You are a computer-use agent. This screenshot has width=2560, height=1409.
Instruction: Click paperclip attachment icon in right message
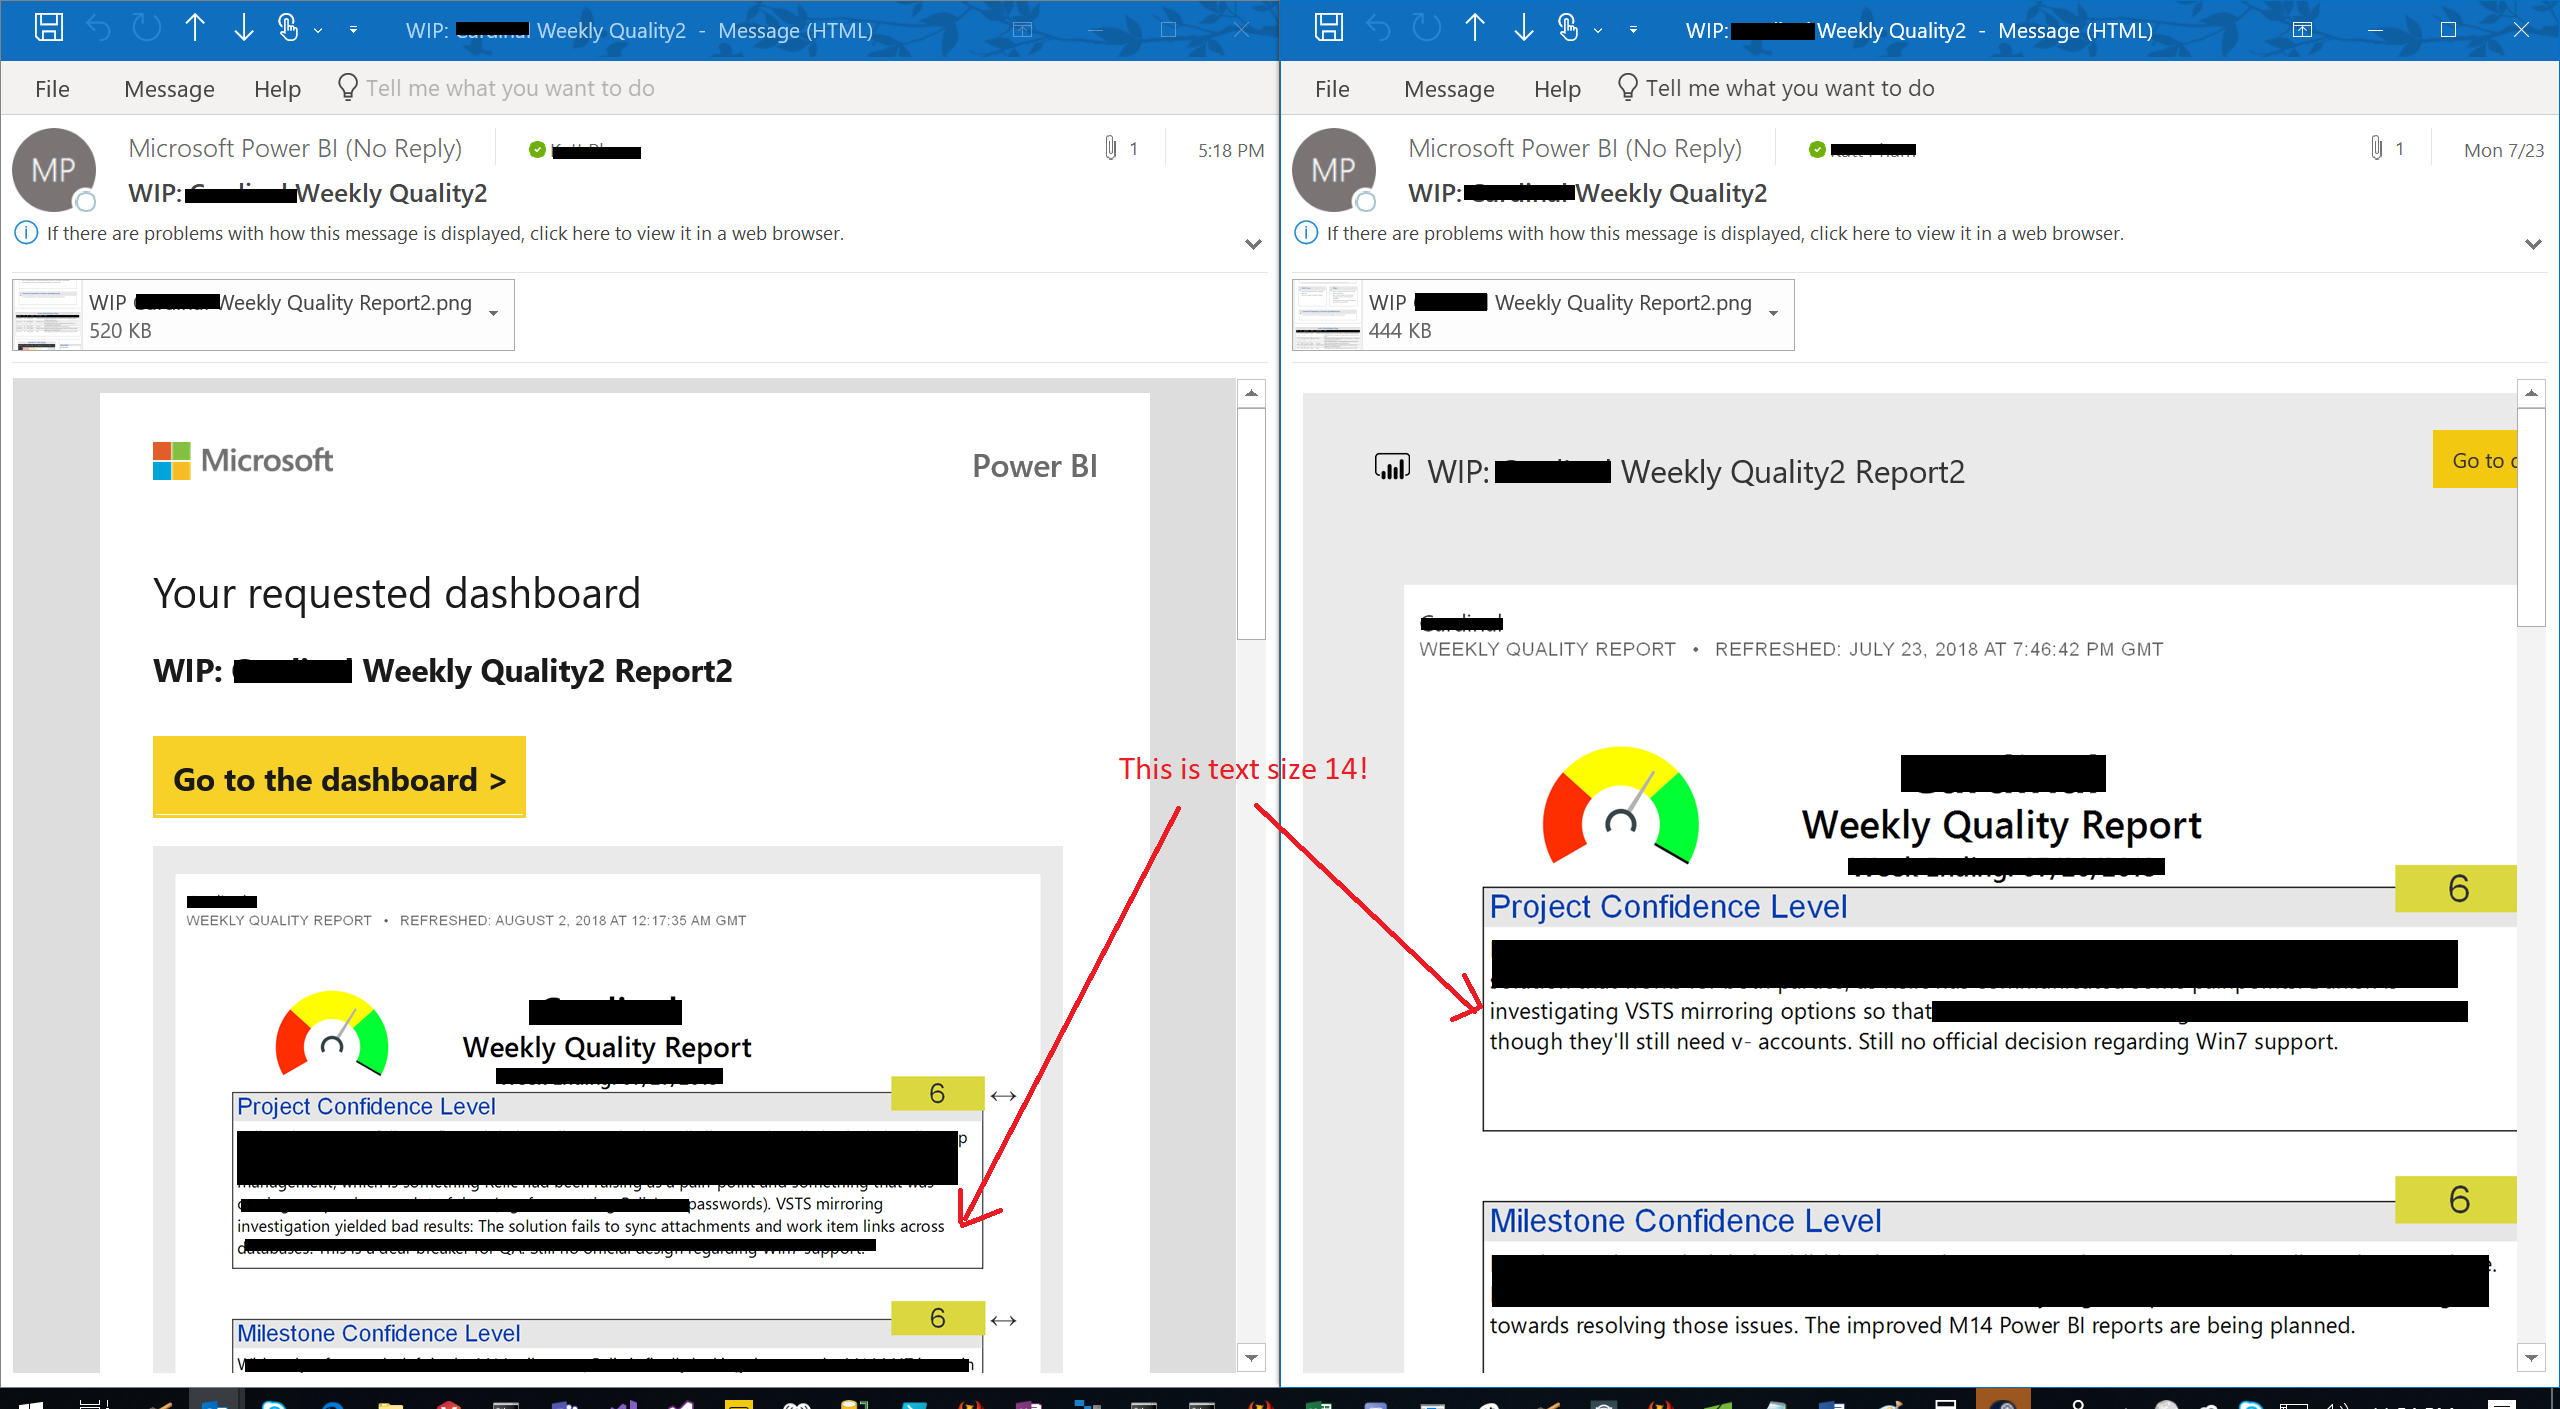[2376, 149]
